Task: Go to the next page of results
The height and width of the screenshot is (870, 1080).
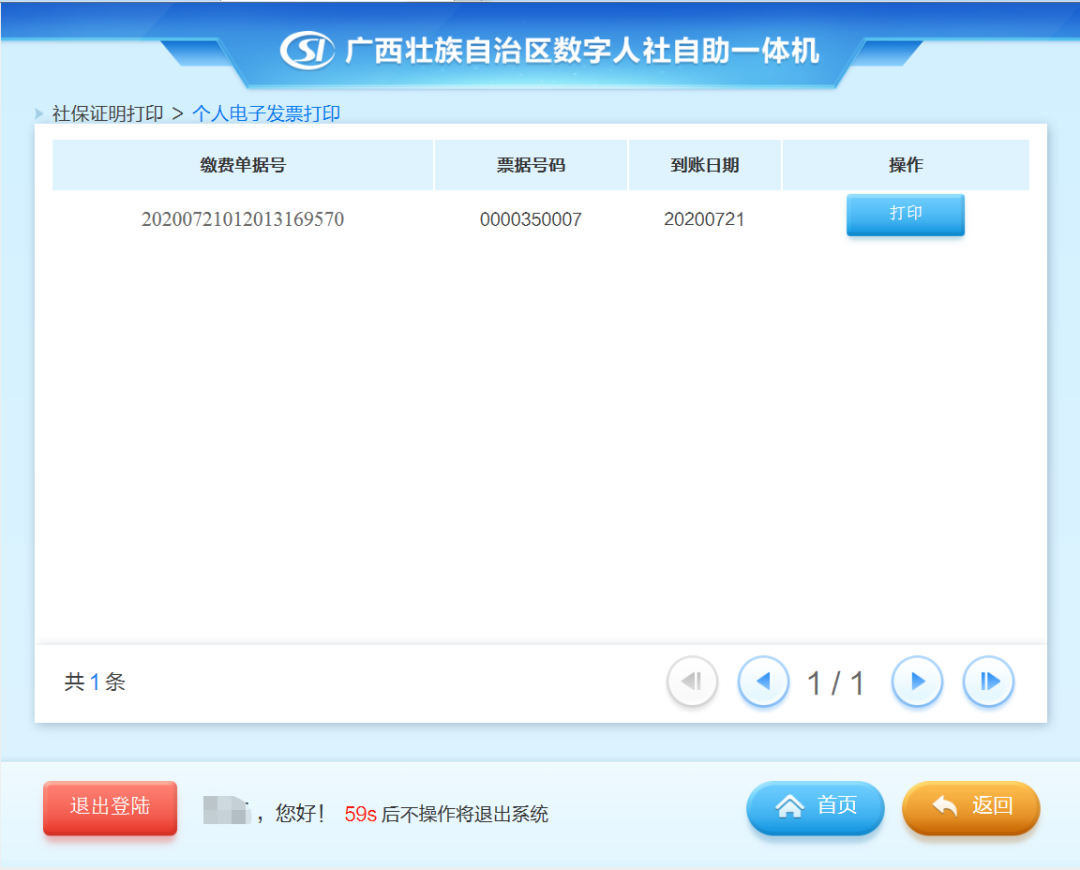Action: [x=917, y=682]
